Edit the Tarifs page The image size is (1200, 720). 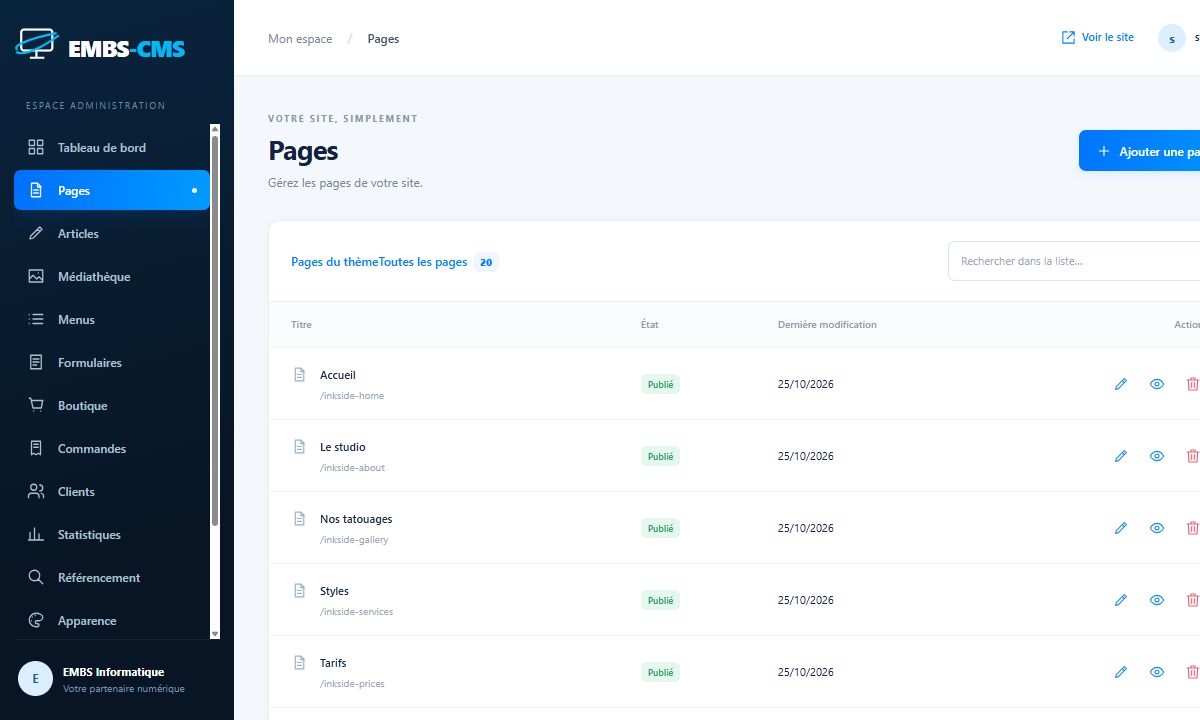point(1121,672)
